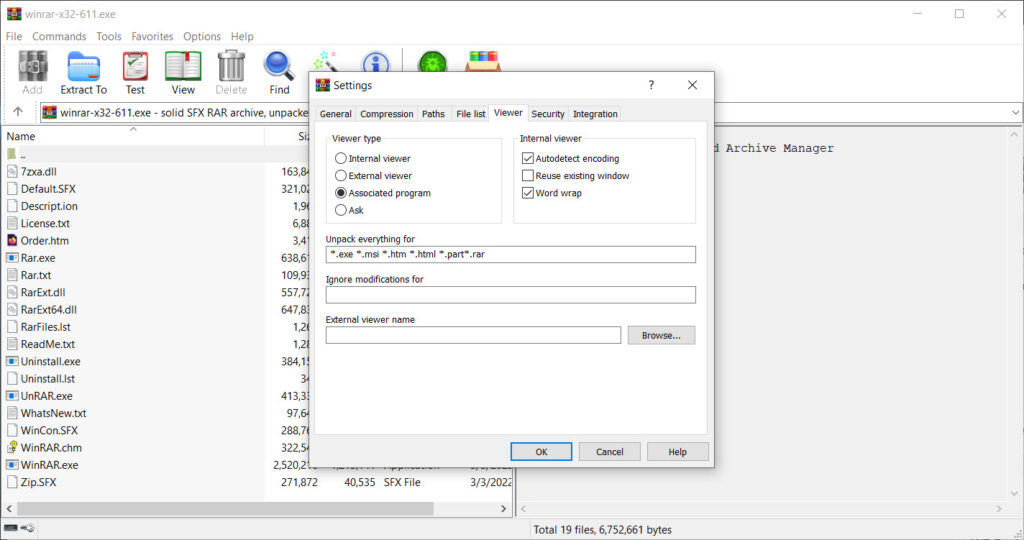This screenshot has height=540, width=1024.
Task: Click right arrow of file list scrollbar
Action: pos(504,509)
